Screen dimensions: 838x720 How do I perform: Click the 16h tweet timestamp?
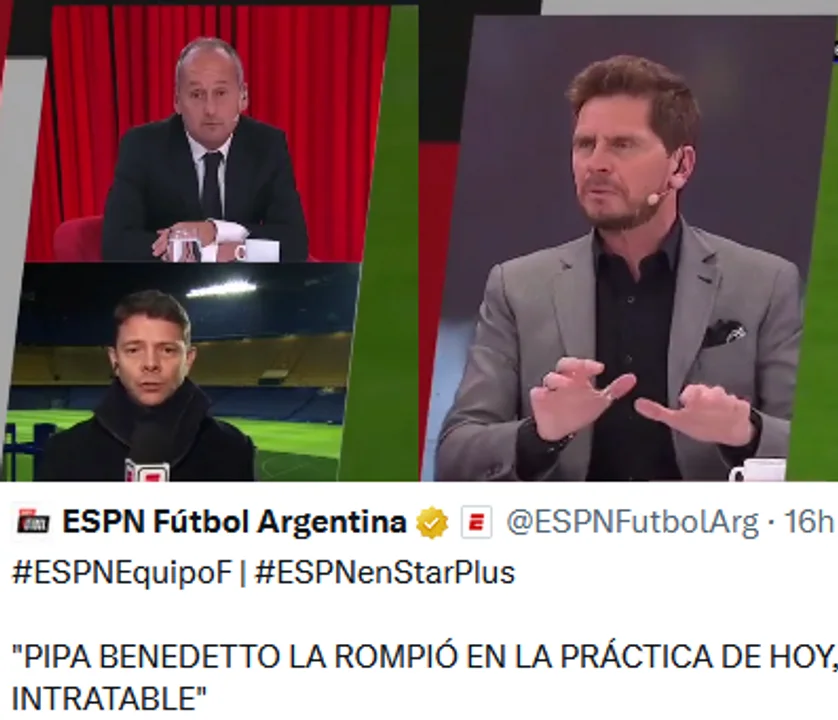[x=807, y=522]
